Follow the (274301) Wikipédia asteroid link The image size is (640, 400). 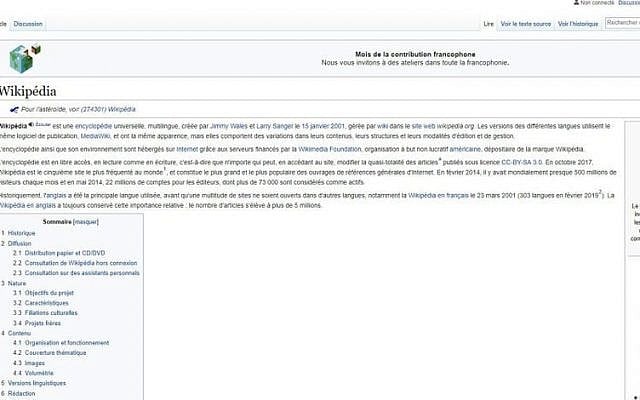108,109
